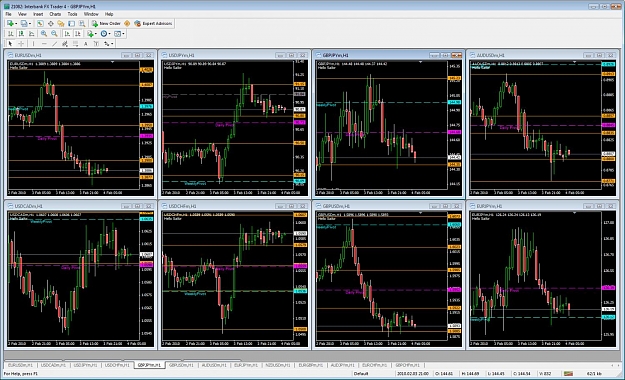Select the cursor arrow tool
Screen dimensions: 625x380
[x=10, y=43]
